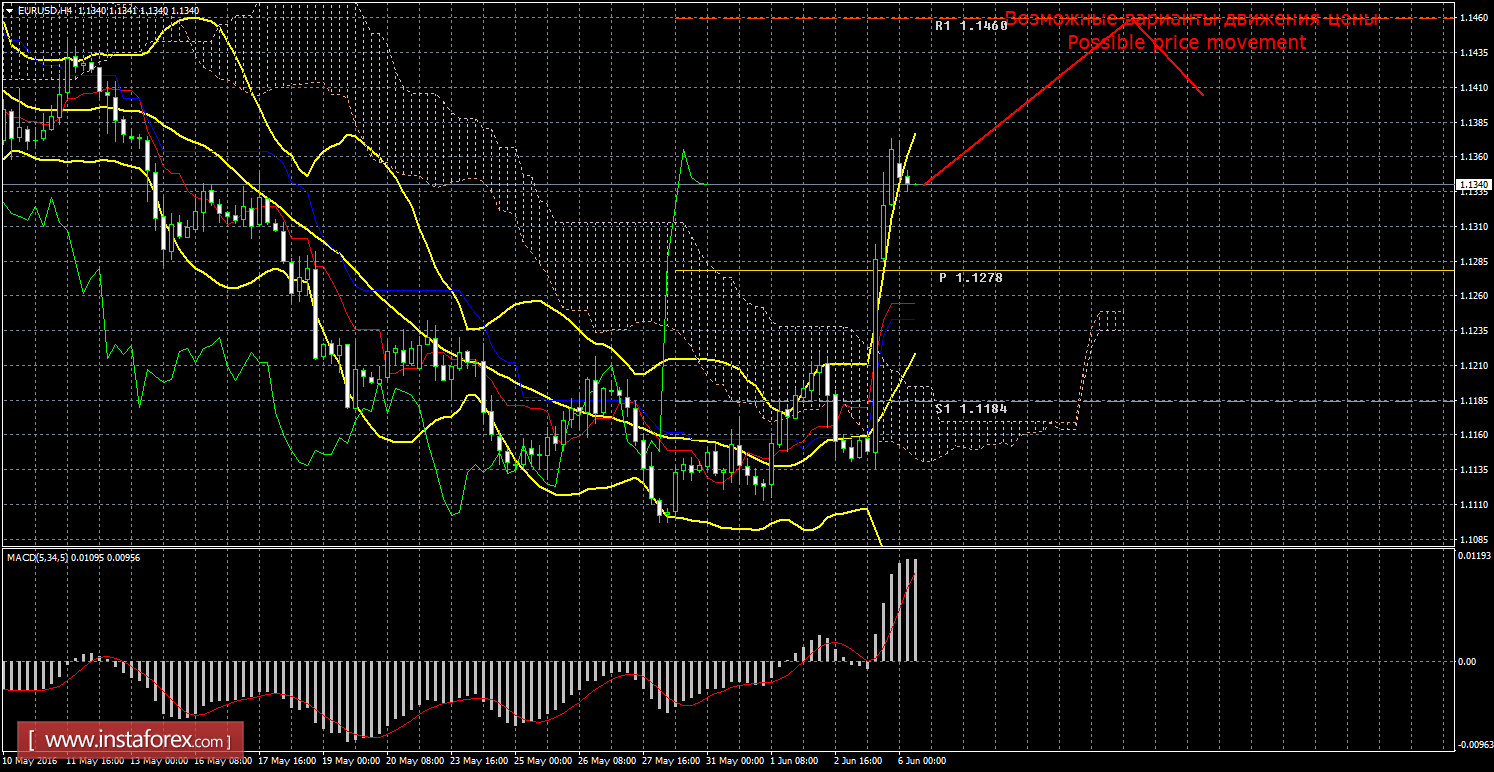Click the MACD scale value -0.00963
1494x772 pixels.
coord(1474,745)
